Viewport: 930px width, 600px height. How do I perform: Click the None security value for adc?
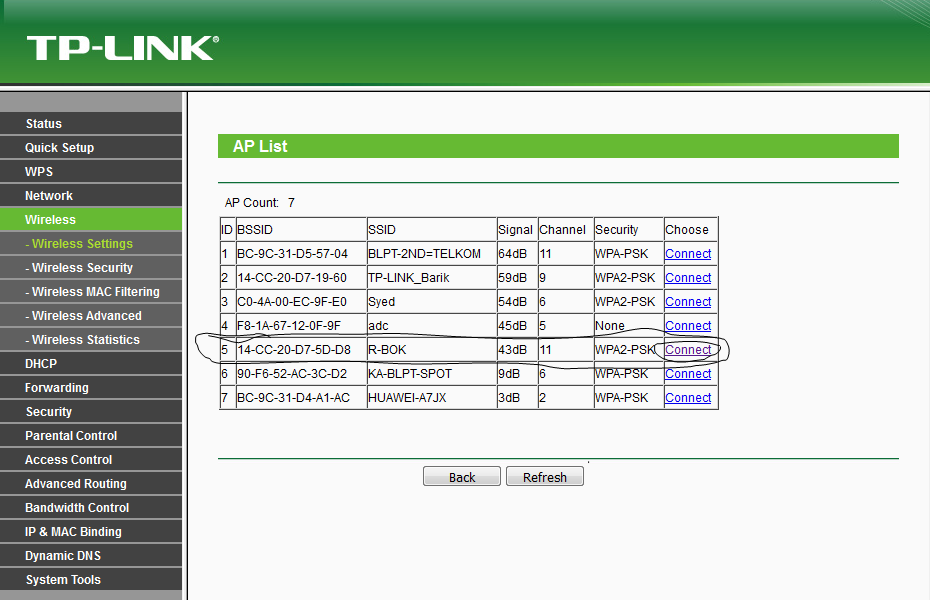[610, 325]
